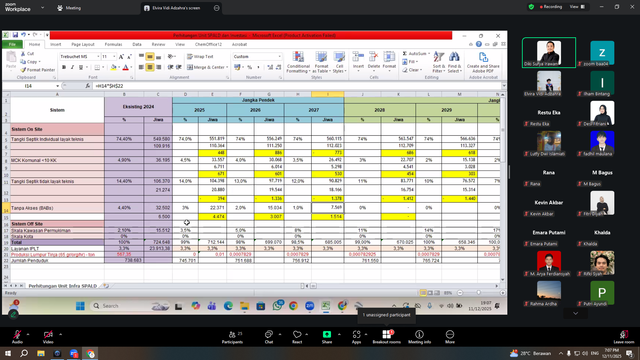Open the Chat panel
The image size is (640, 360).
(x=269, y=337)
